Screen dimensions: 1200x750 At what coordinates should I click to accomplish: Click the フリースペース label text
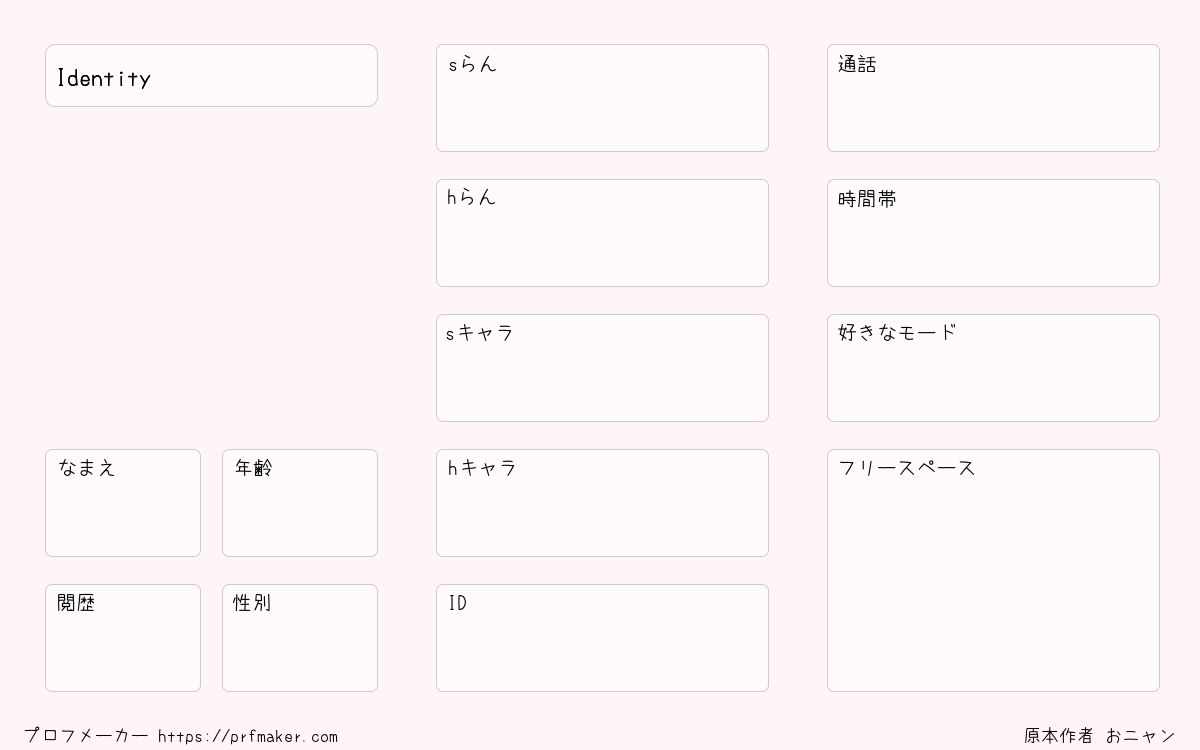[907, 468]
